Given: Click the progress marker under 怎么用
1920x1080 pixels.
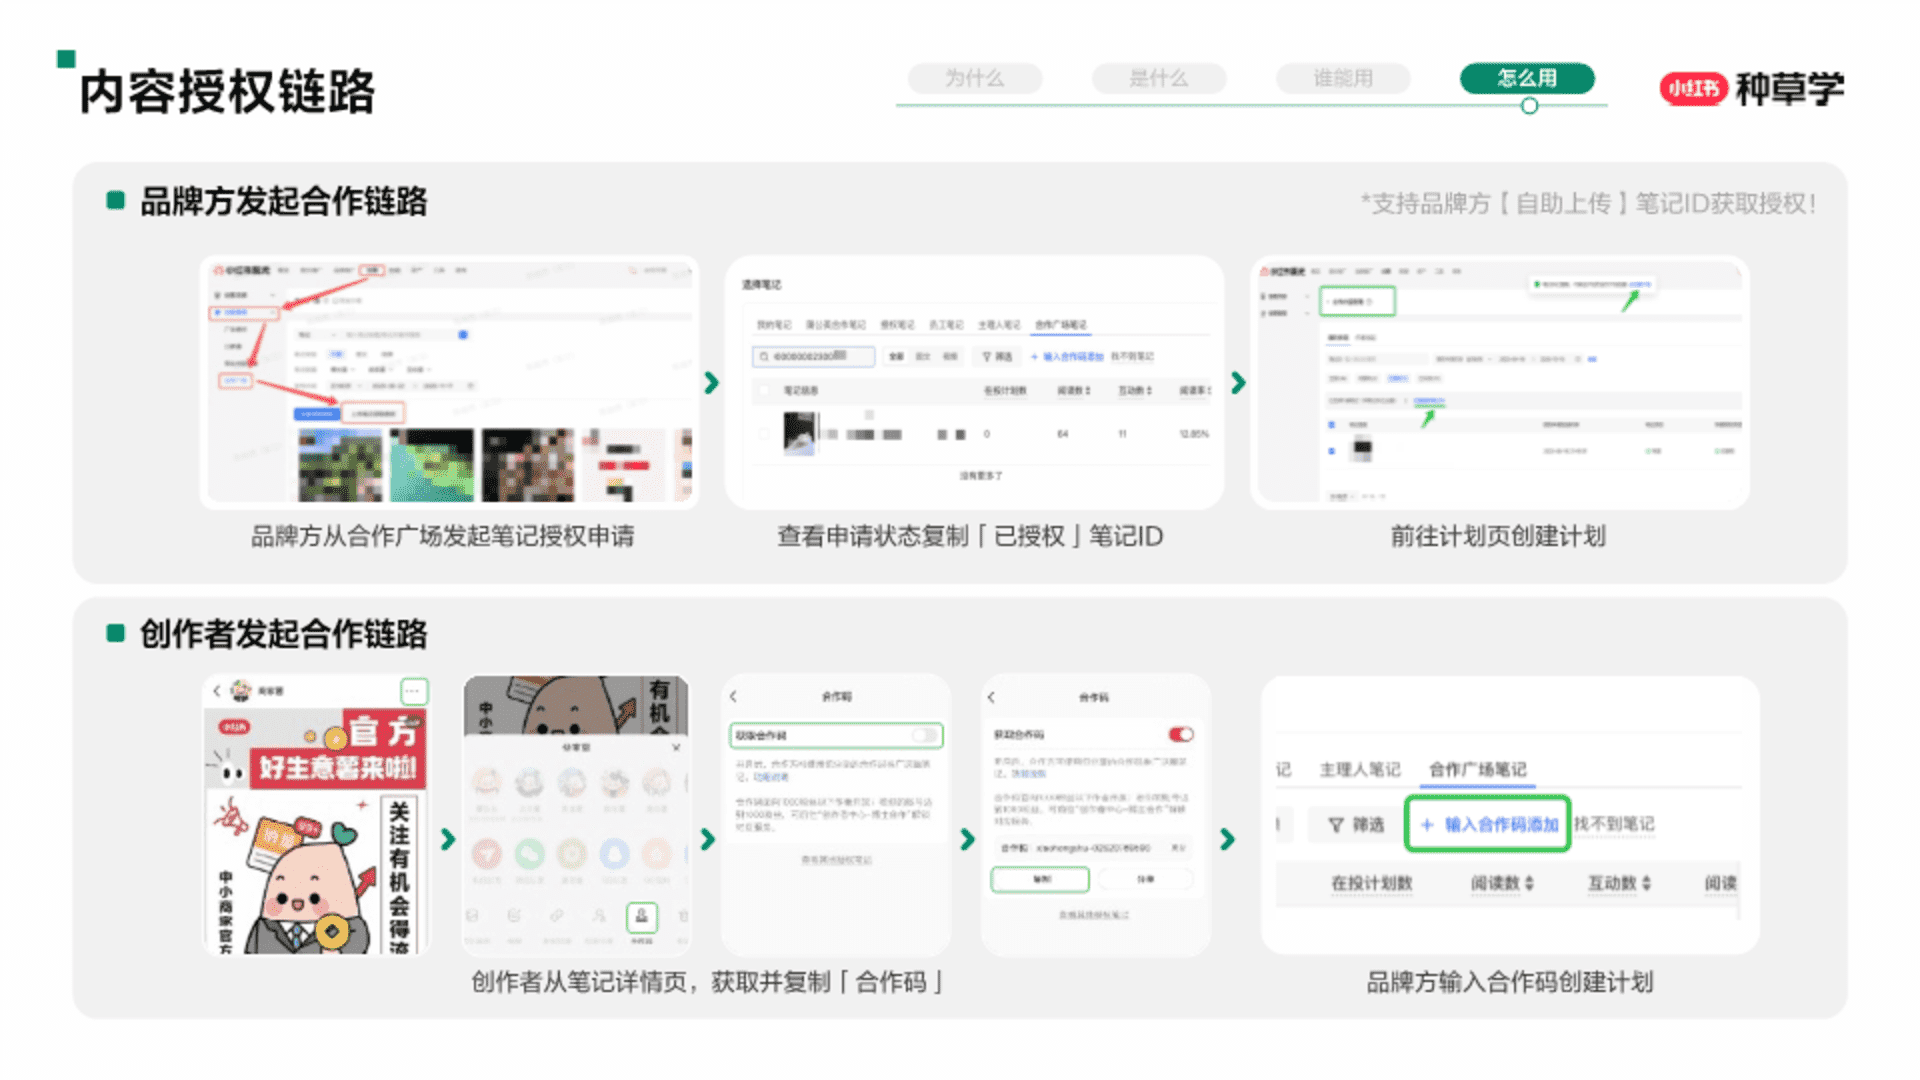Looking at the screenshot, I should click(x=1529, y=106).
